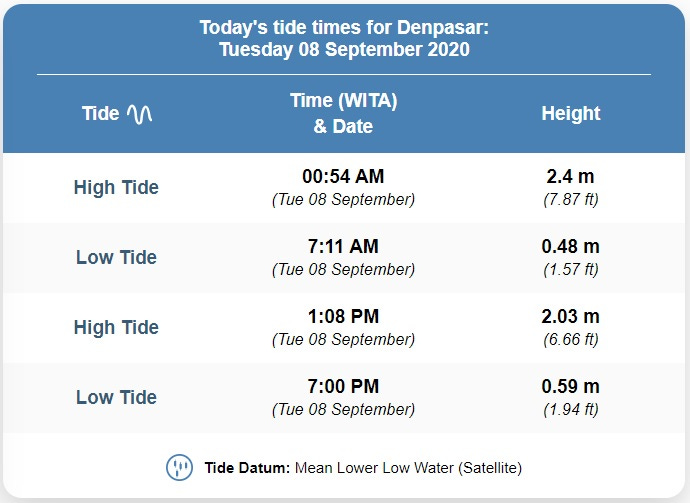Click the Tide Datum Mean Lower Low Water text
The width and height of the screenshot is (690, 503).
pyautogui.click(x=363, y=468)
